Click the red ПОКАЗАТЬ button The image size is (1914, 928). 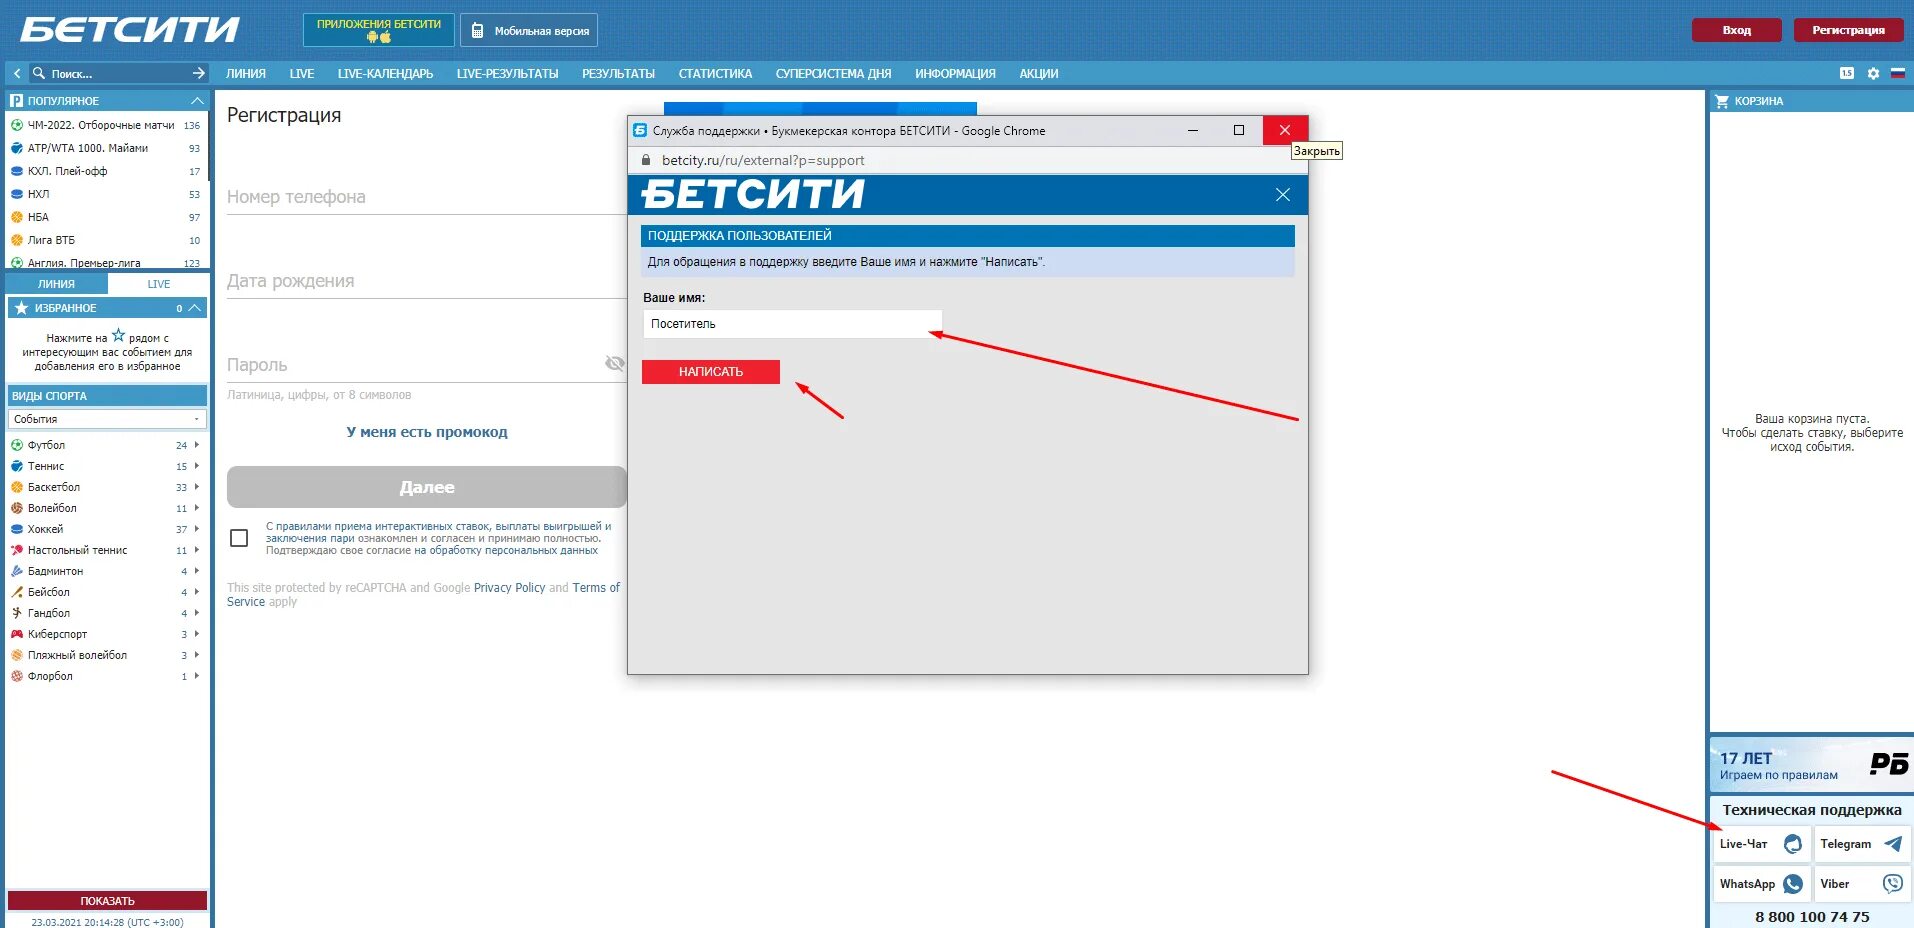click(x=107, y=900)
